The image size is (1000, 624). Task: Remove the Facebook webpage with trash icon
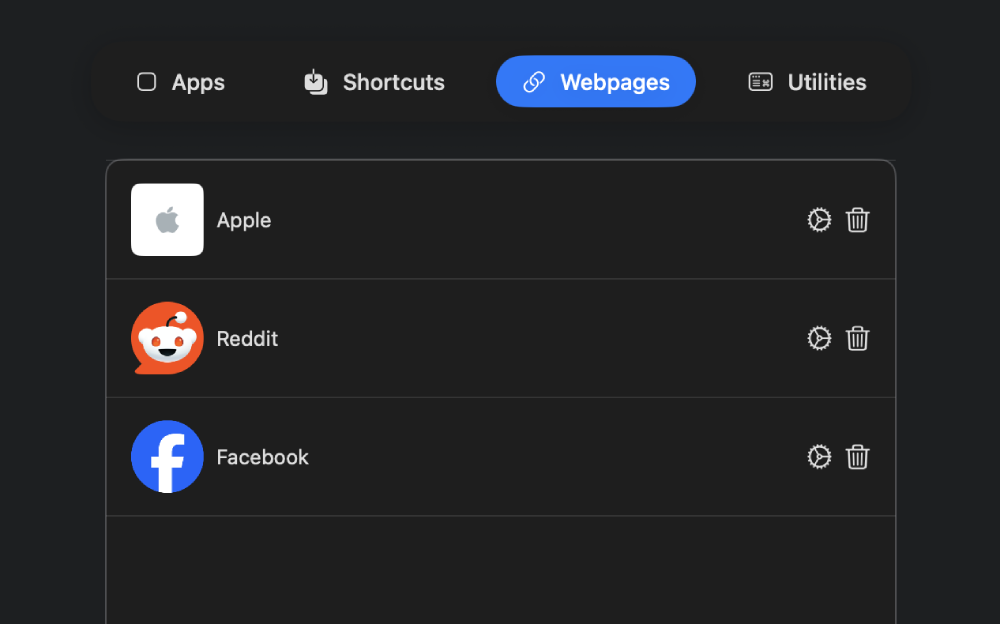pyautogui.click(x=857, y=457)
